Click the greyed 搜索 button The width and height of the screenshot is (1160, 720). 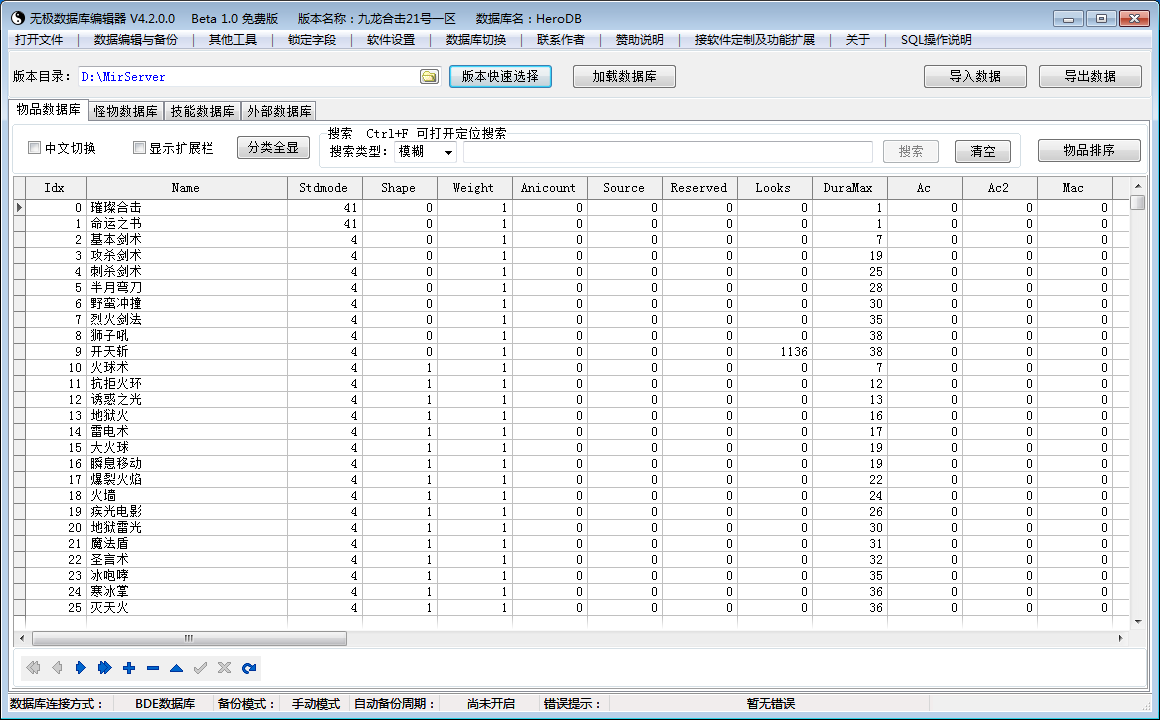point(911,151)
